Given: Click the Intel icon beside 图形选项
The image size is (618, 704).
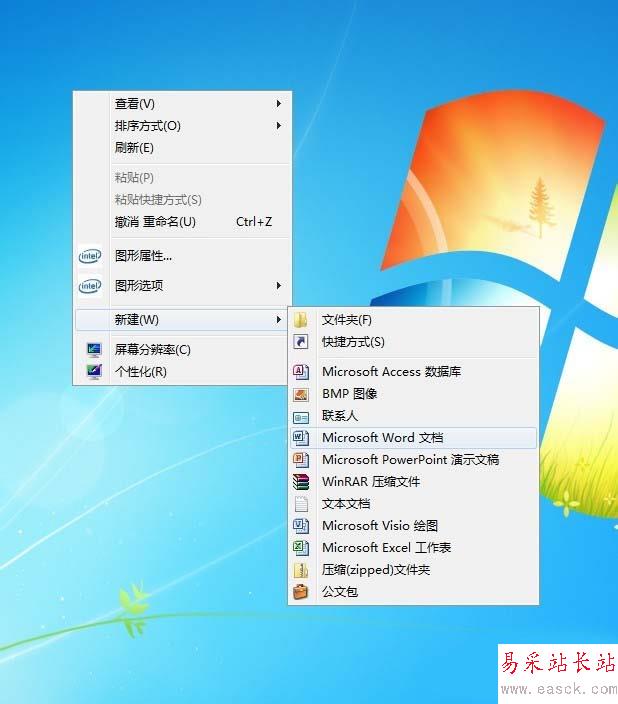Looking at the screenshot, I should (x=90, y=286).
